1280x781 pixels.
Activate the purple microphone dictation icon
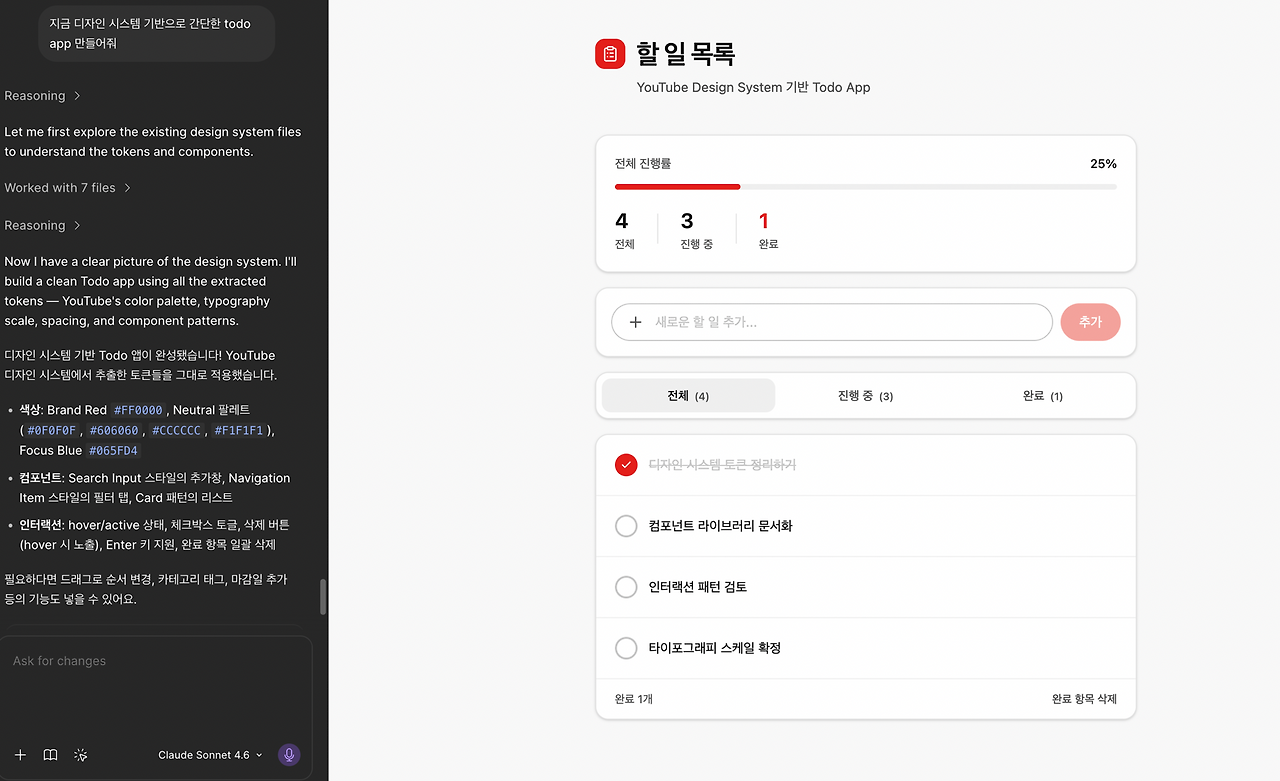coord(289,754)
